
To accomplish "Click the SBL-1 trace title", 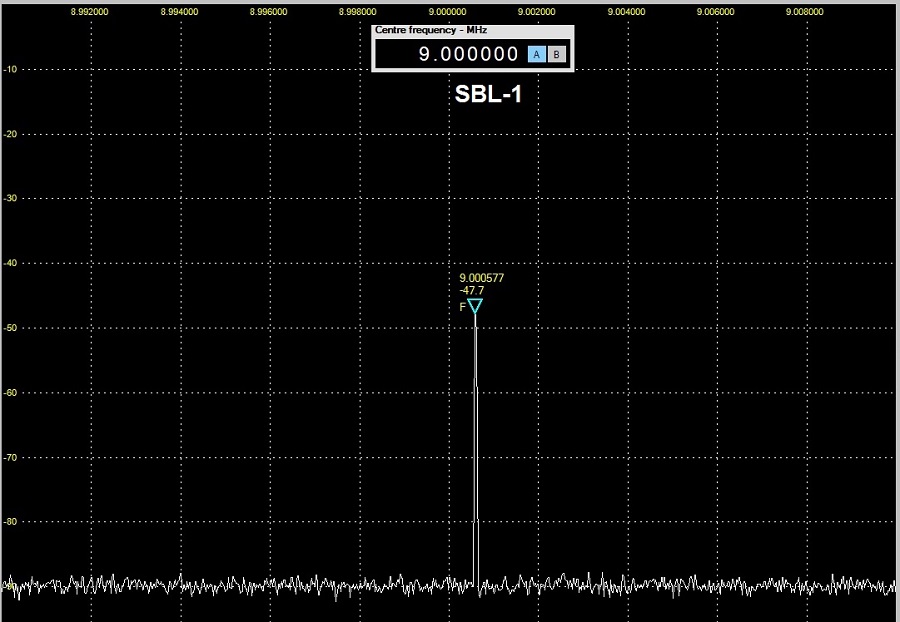I will pos(488,95).
